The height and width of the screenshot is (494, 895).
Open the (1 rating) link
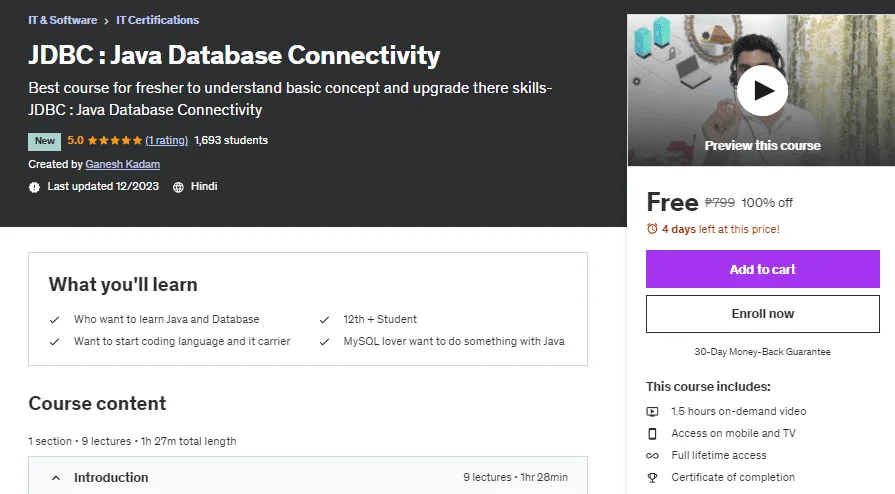click(x=166, y=140)
